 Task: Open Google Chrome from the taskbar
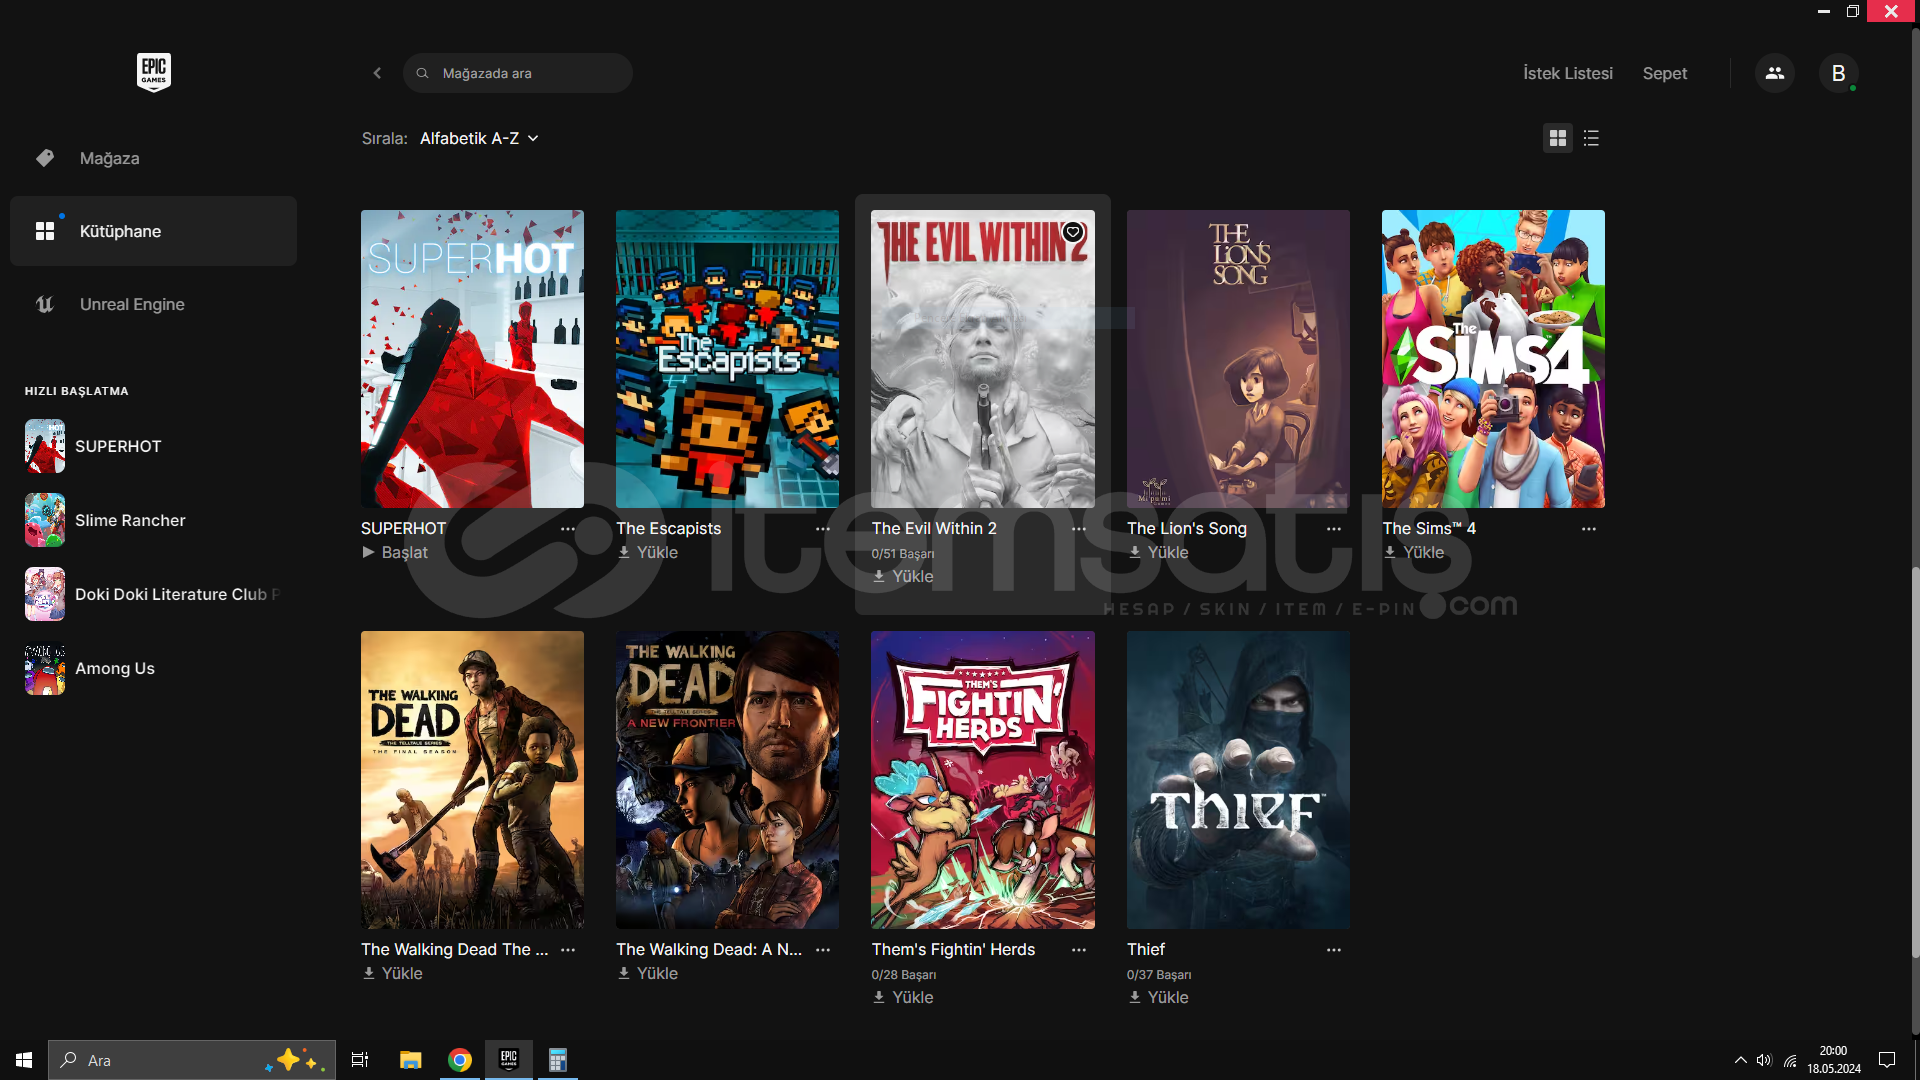(x=460, y=1060)
